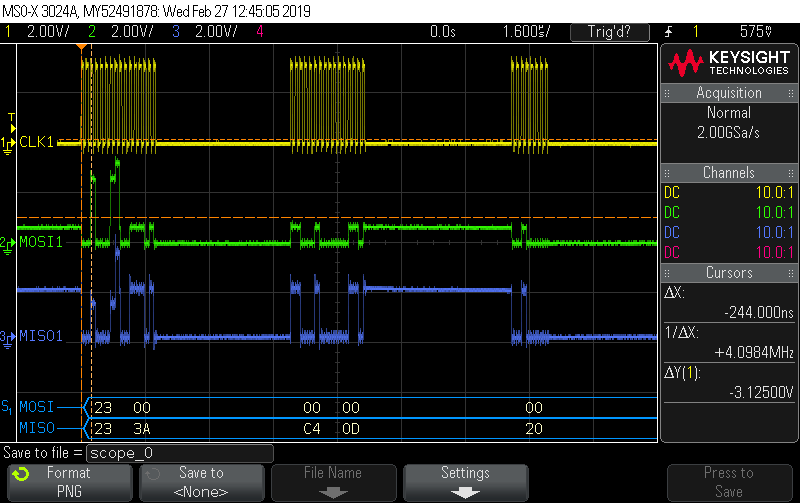This screenshot has height=503, width=800.
Task: Select channel 2 scale 2.00V/
Action: (132, 32)
